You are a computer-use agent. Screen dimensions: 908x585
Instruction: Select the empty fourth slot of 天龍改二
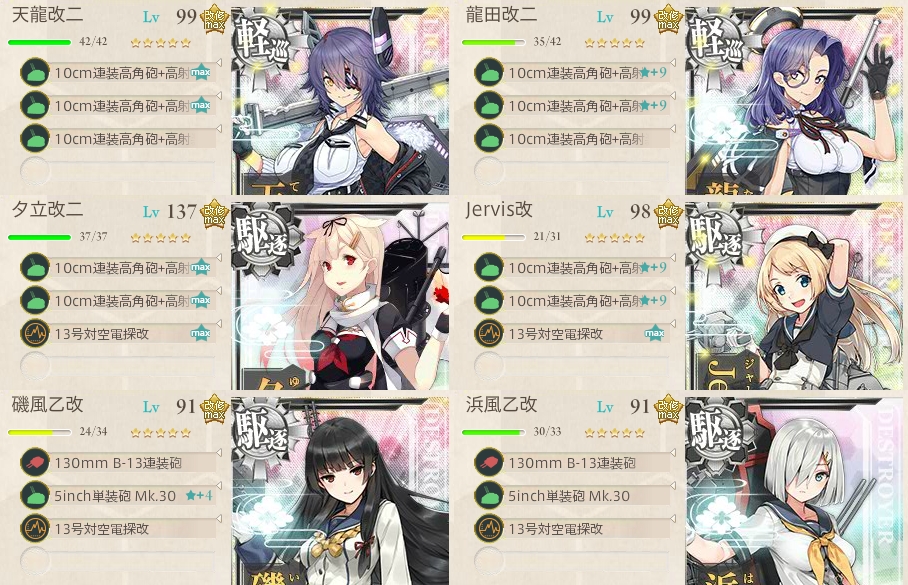(118, 171)
